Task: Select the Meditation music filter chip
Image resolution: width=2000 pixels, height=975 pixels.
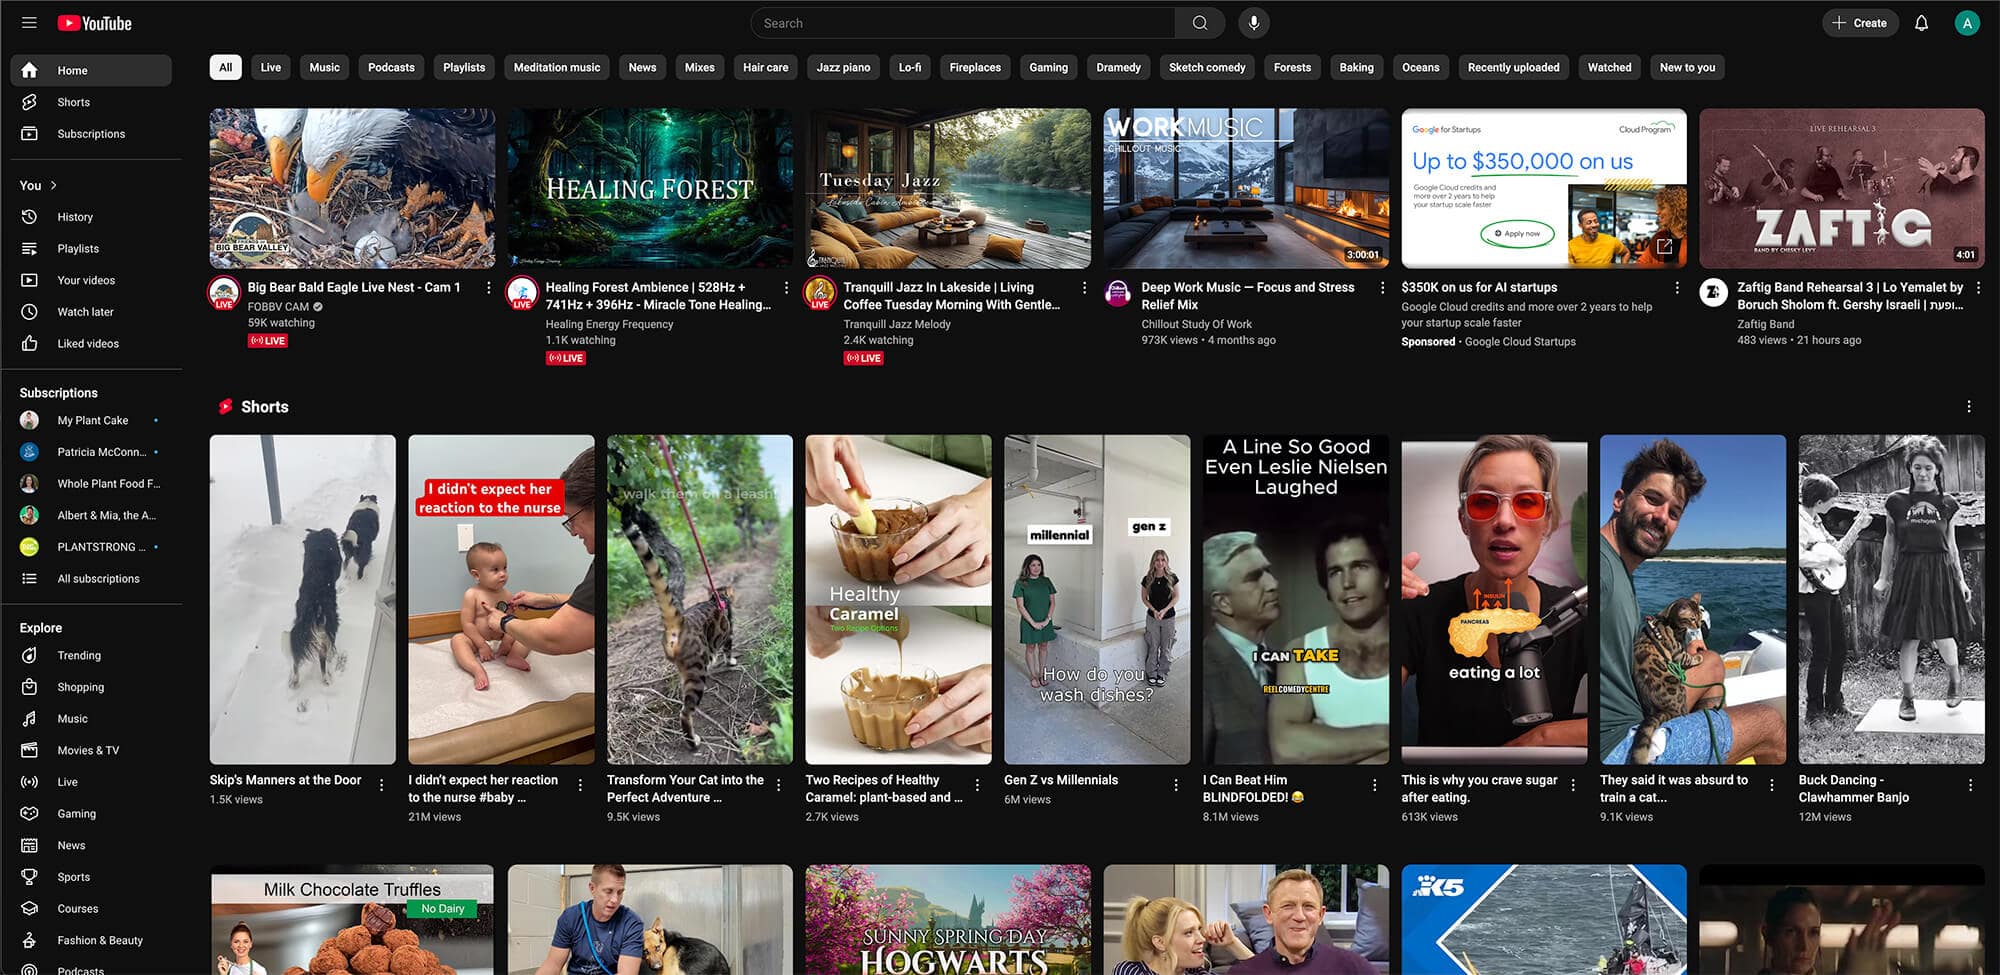Action: (557, 67)
